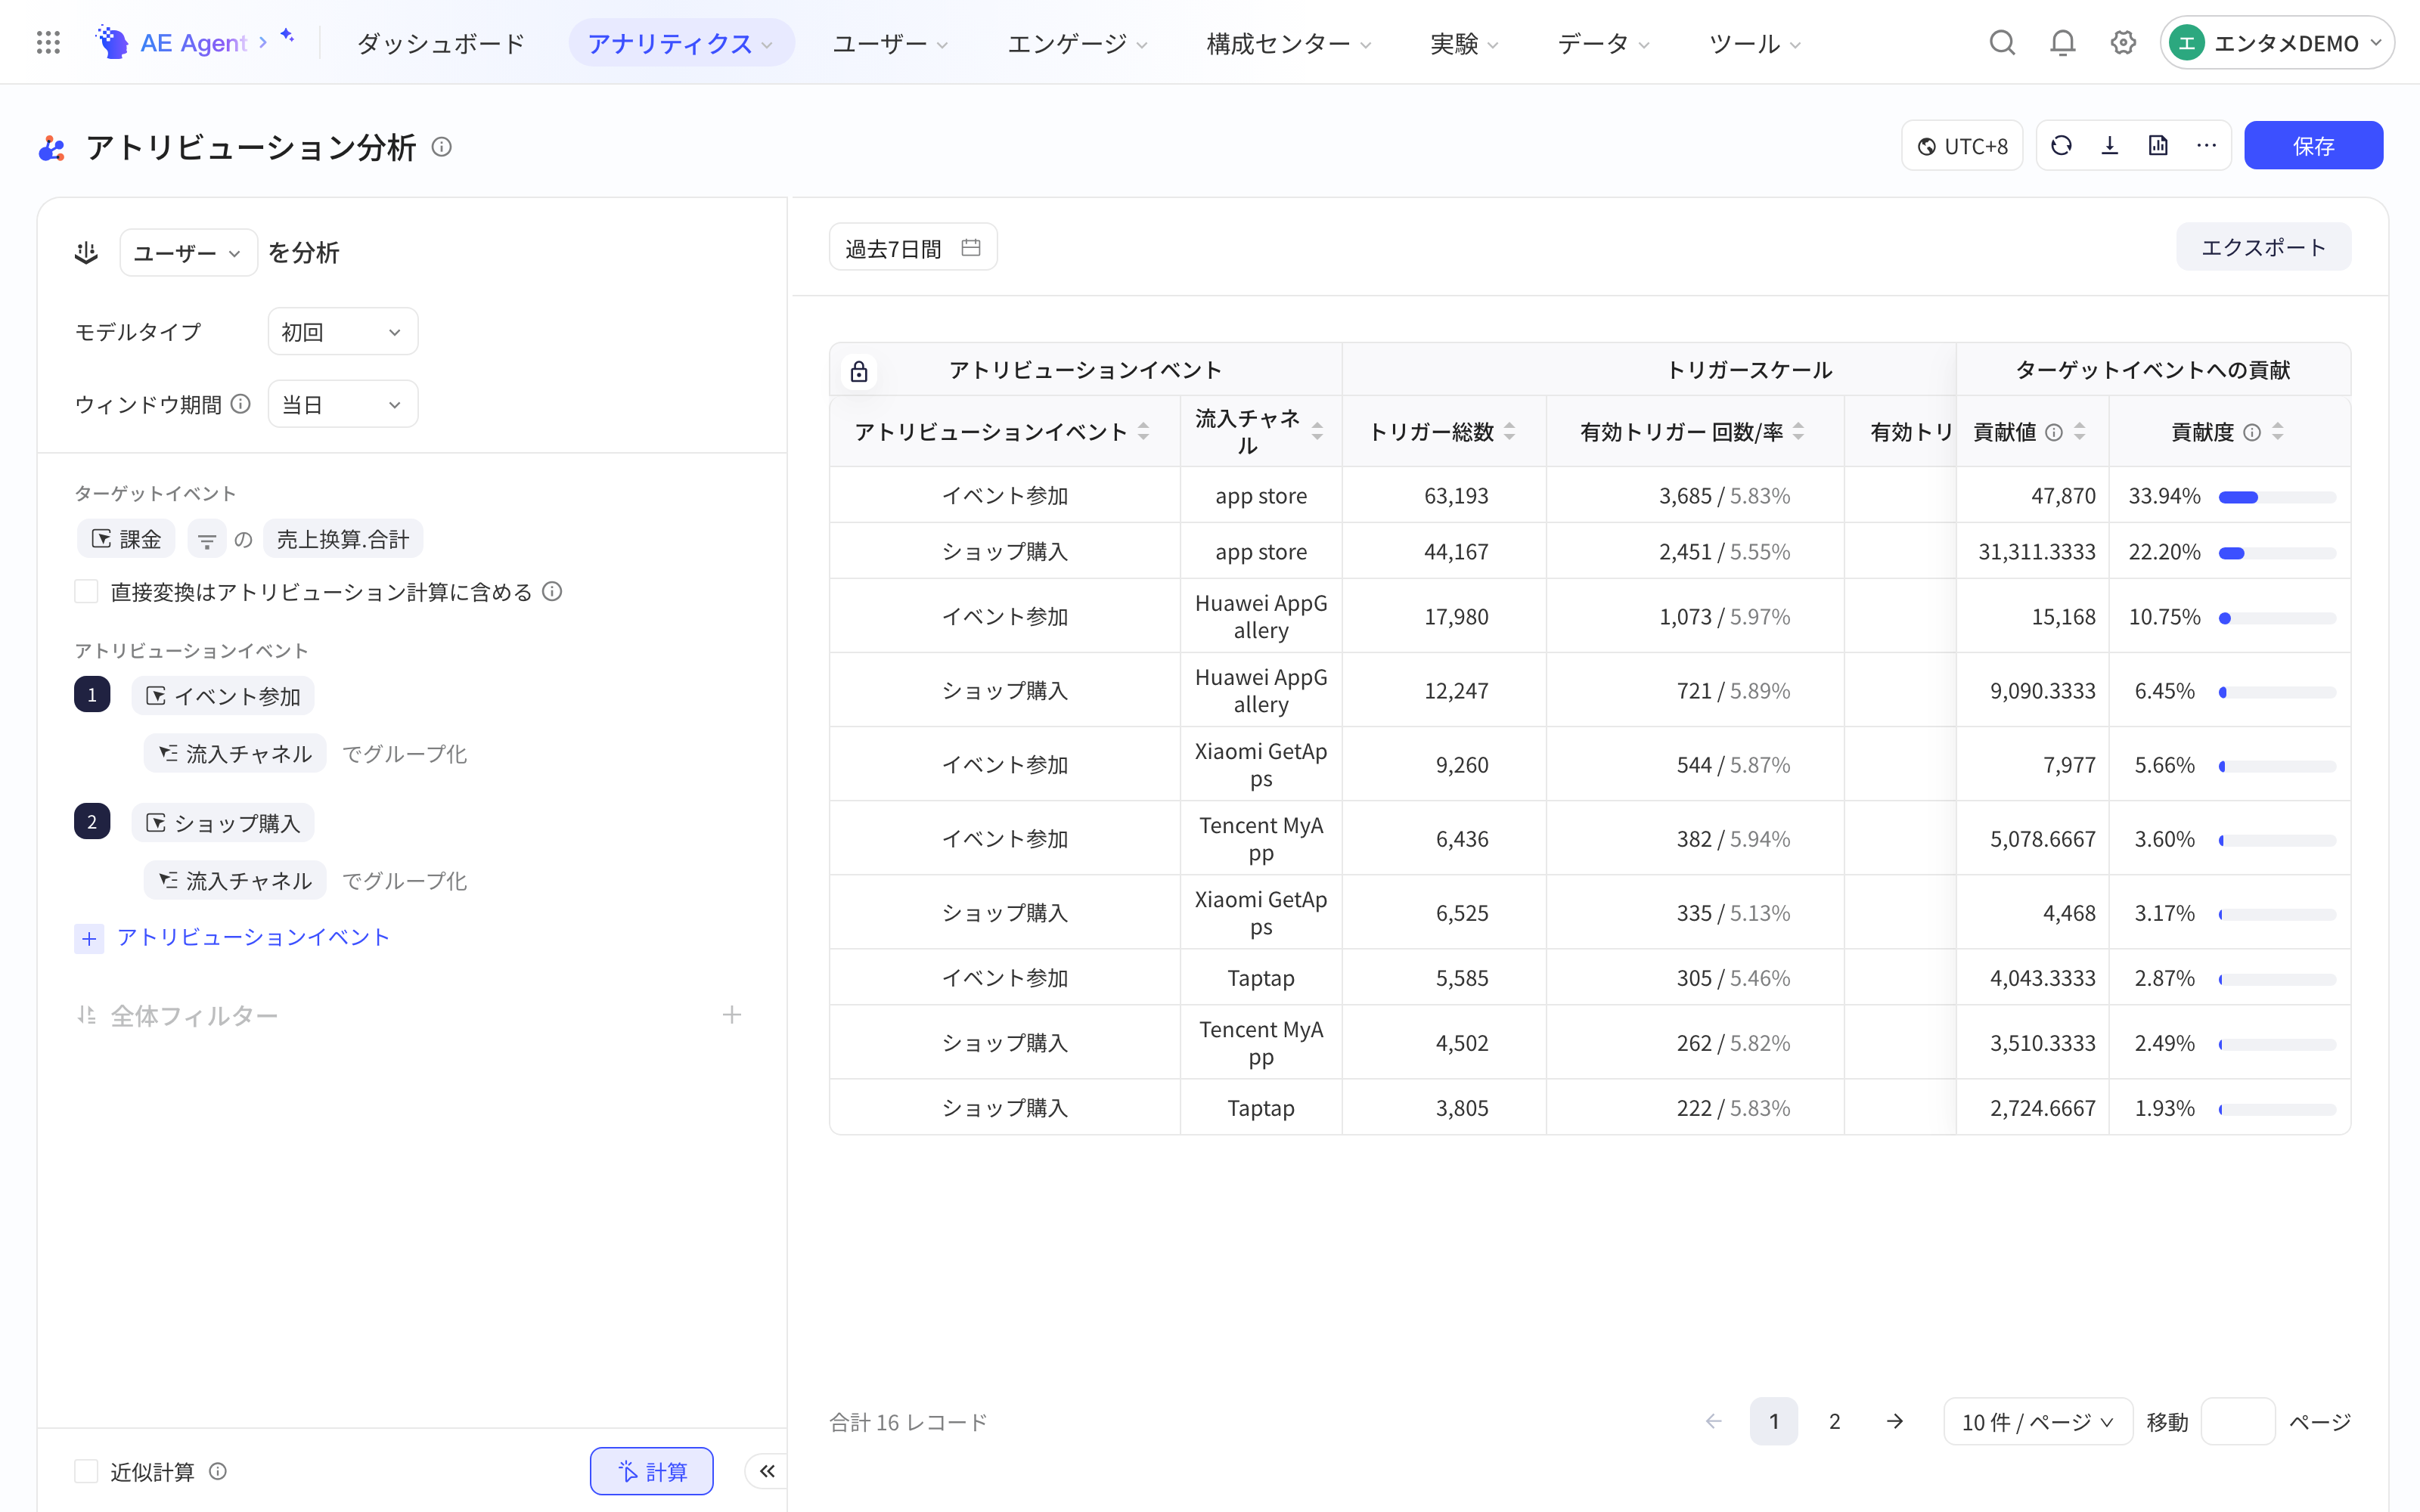
Task: Select the 売上換算.合計 metric tag
Action: click(x=343, y=540)
